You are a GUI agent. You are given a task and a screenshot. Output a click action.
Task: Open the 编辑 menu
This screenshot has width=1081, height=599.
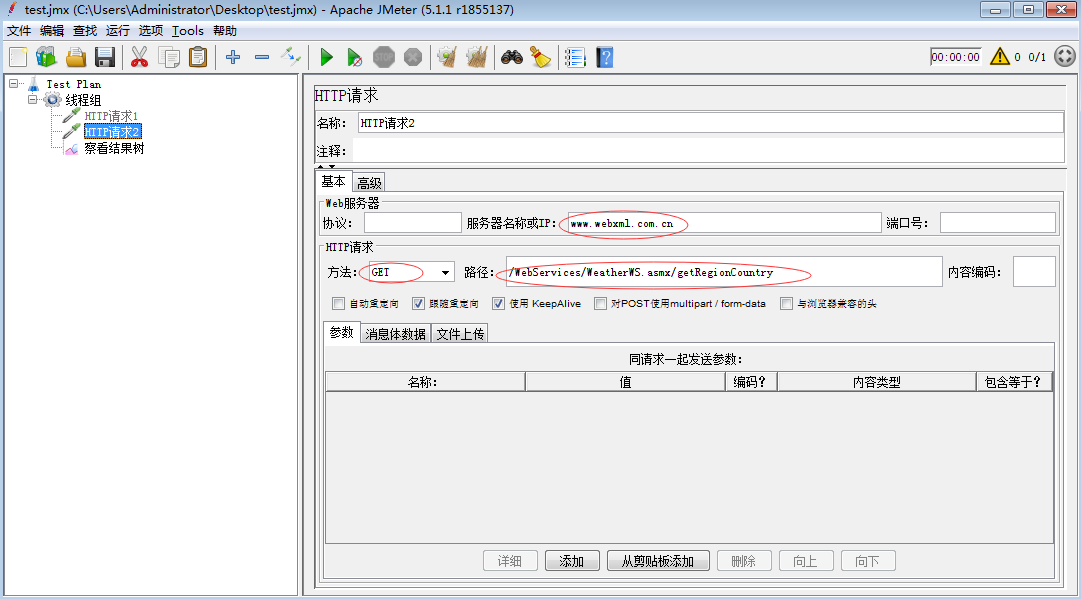pos(52,30)
